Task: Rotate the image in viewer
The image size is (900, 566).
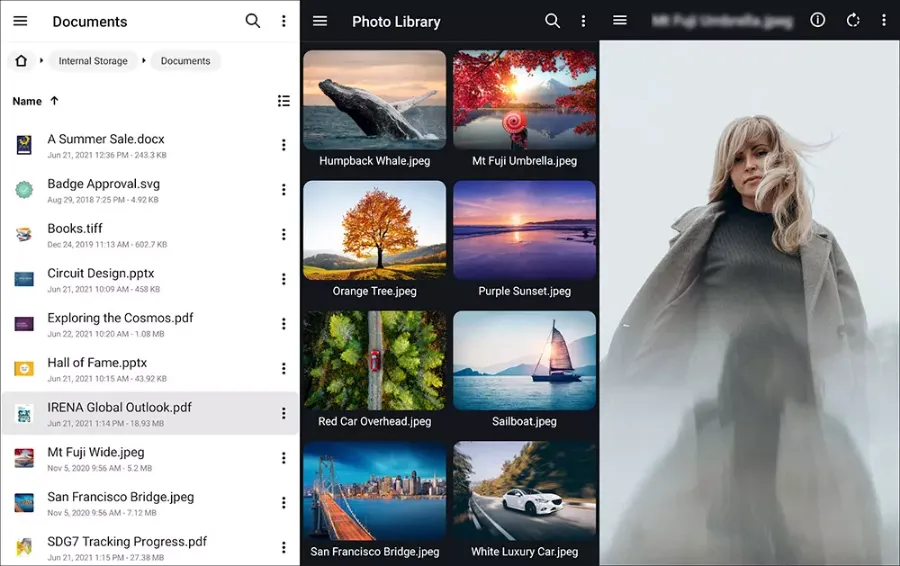Action: 853,21
